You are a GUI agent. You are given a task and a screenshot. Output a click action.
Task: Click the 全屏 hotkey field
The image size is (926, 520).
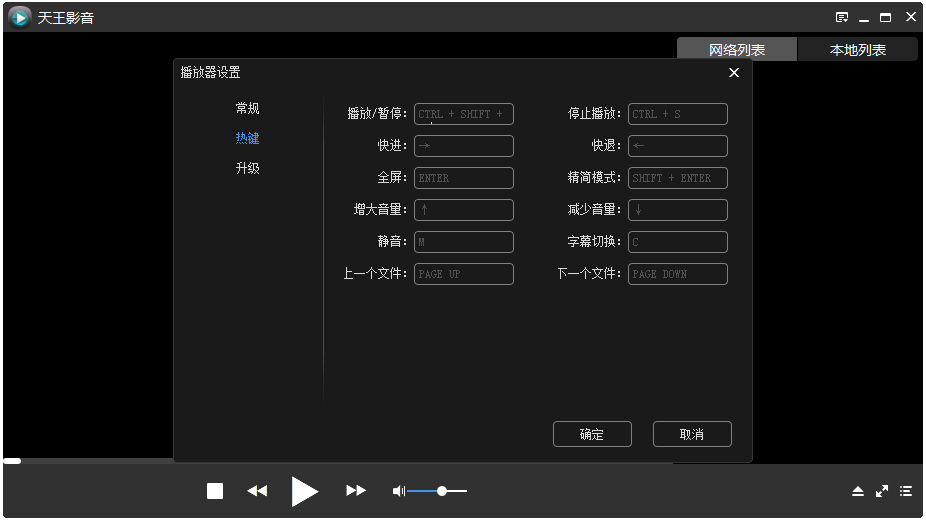(x=464, y=178)
